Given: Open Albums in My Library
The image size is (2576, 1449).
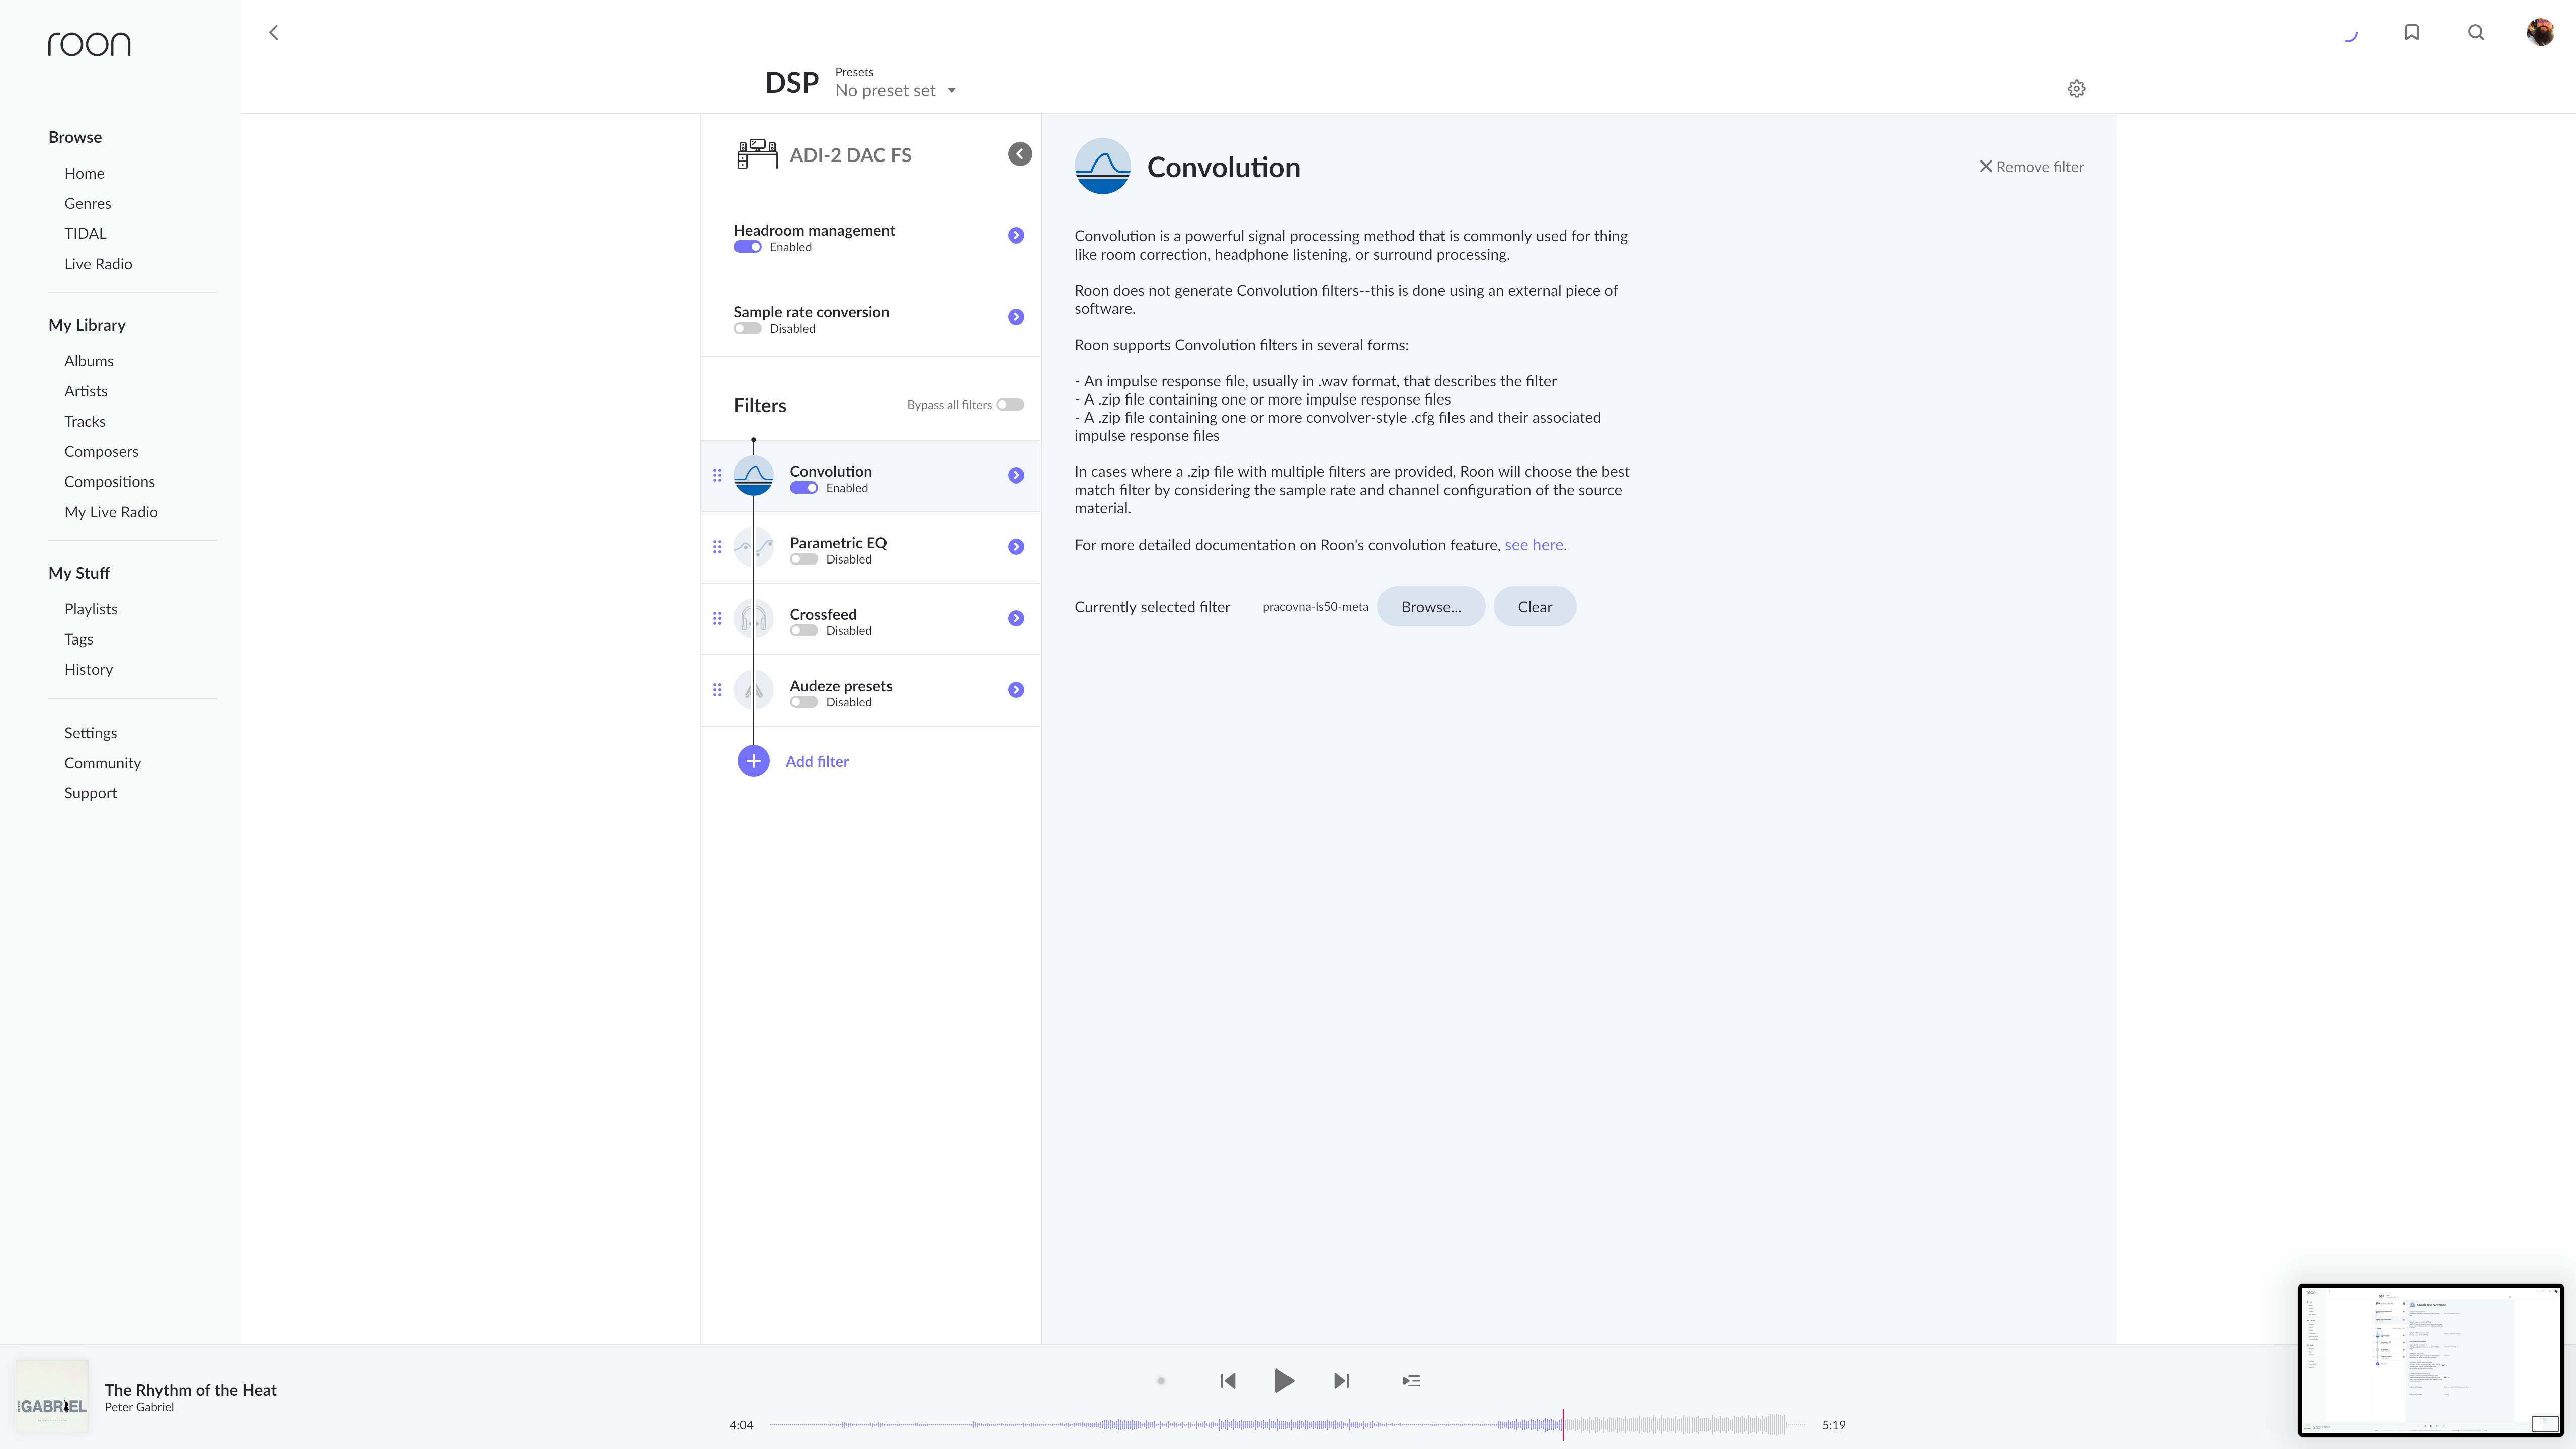Looking at the screenshot, I should (89, 361).
